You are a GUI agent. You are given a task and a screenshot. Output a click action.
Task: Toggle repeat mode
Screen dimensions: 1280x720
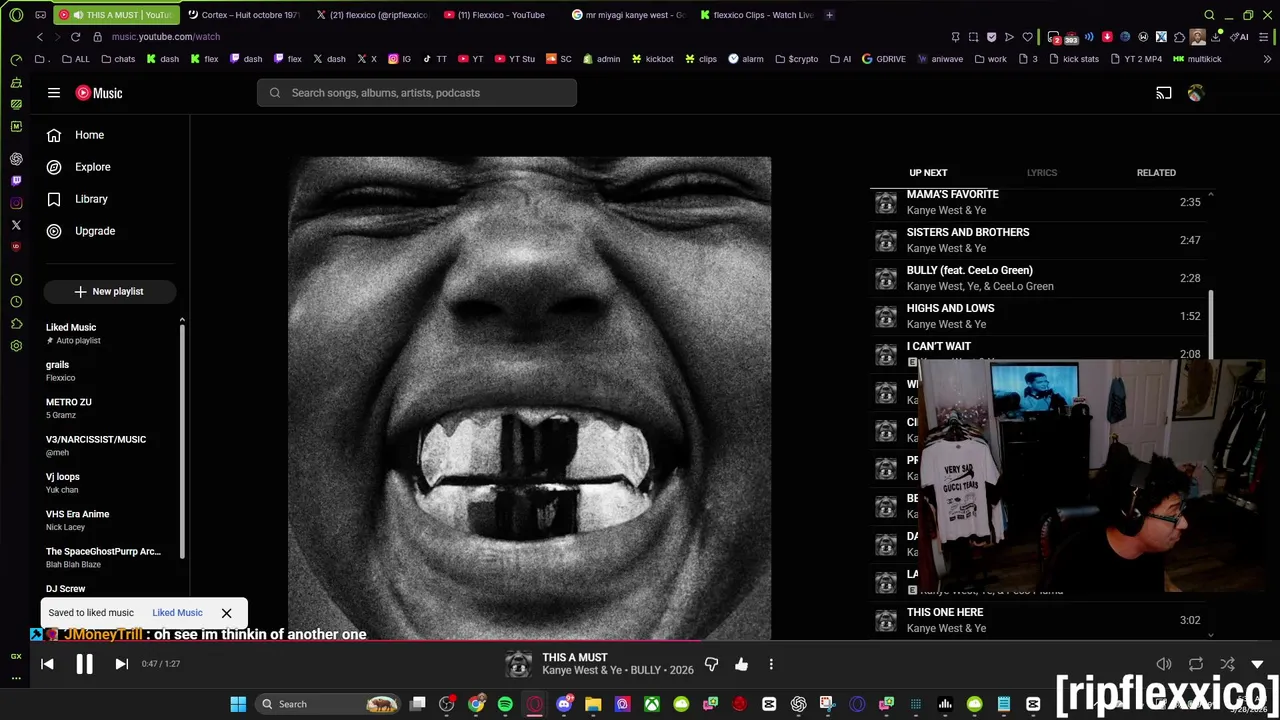click(x=1196, y=664)
